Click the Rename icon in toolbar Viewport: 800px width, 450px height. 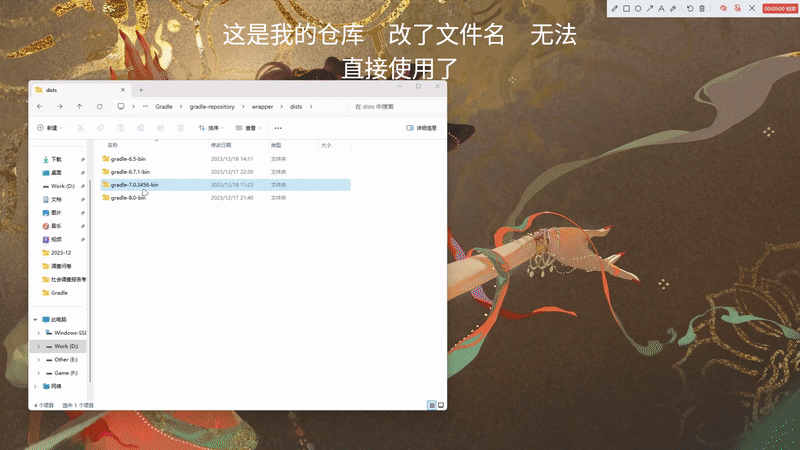click(140, 128)
